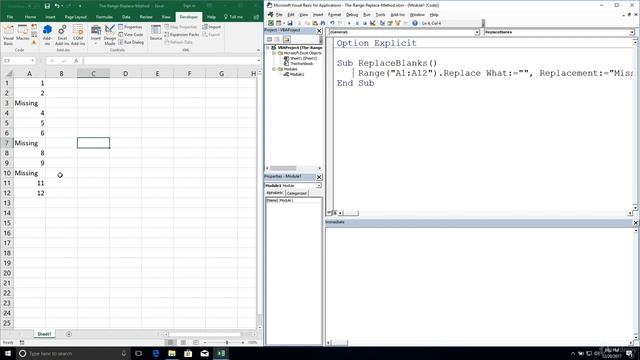Add a new sheet with plus button
This screenshot has width=640, height=360.
coord(69,334)
